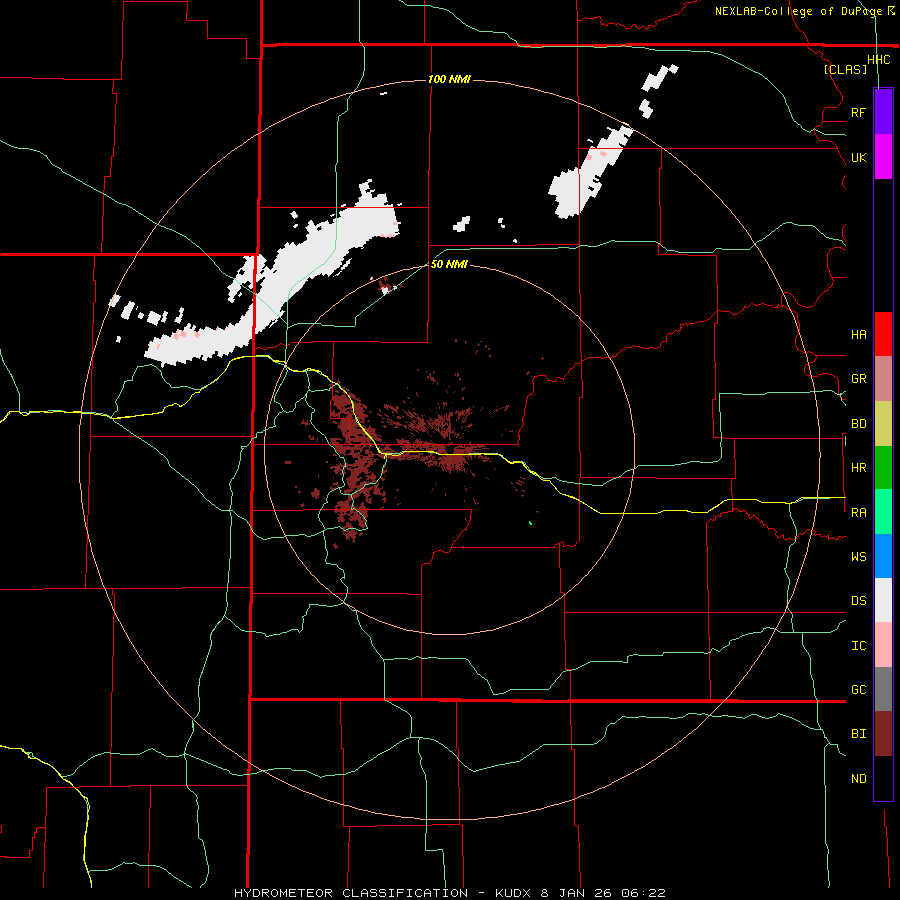This screenshot has height=900, width=900.
Task: Click the UK magenta legend swatch
Action: (883, 157)
